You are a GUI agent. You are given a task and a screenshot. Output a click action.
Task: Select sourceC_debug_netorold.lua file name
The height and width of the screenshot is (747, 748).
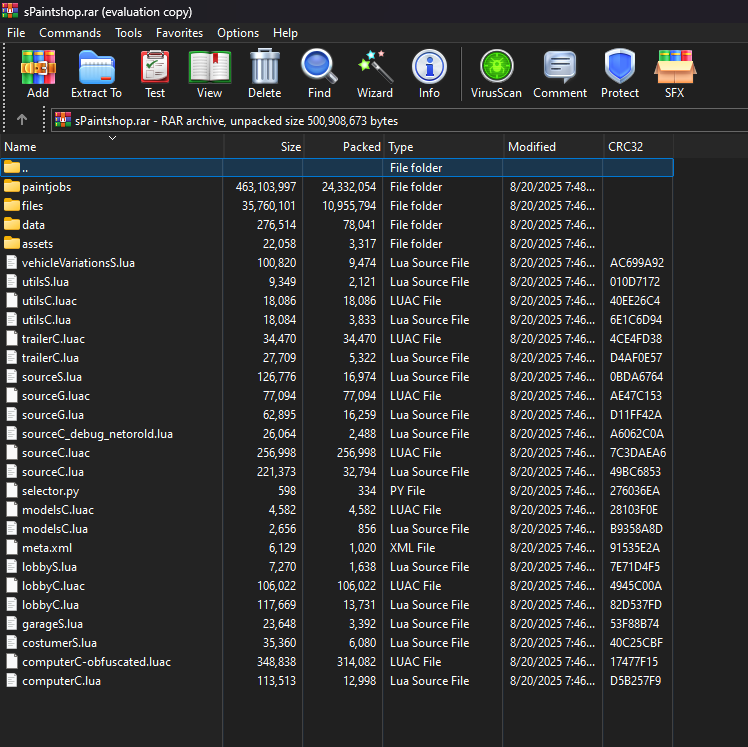coord(97,434)
